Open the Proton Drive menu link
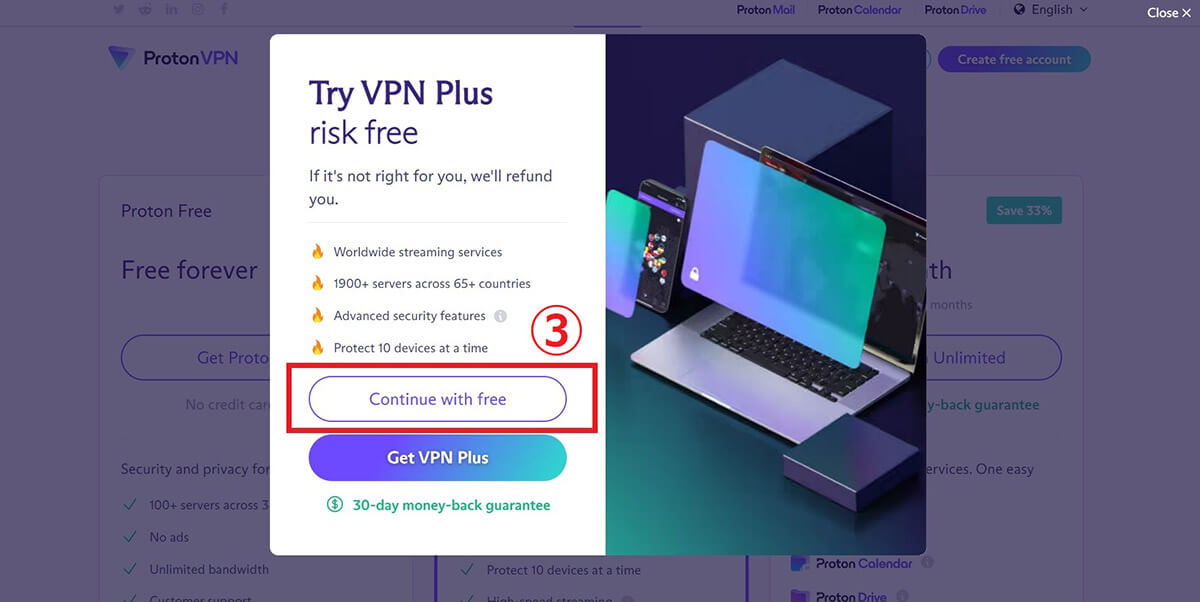This screenshot has width=1200, height=602. point(955,10)
